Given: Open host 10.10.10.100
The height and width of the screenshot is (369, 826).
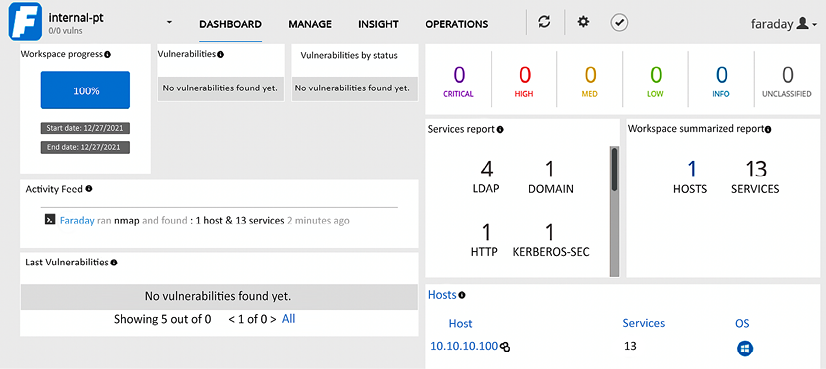Looking at the screenshot, I should [464, 346].
